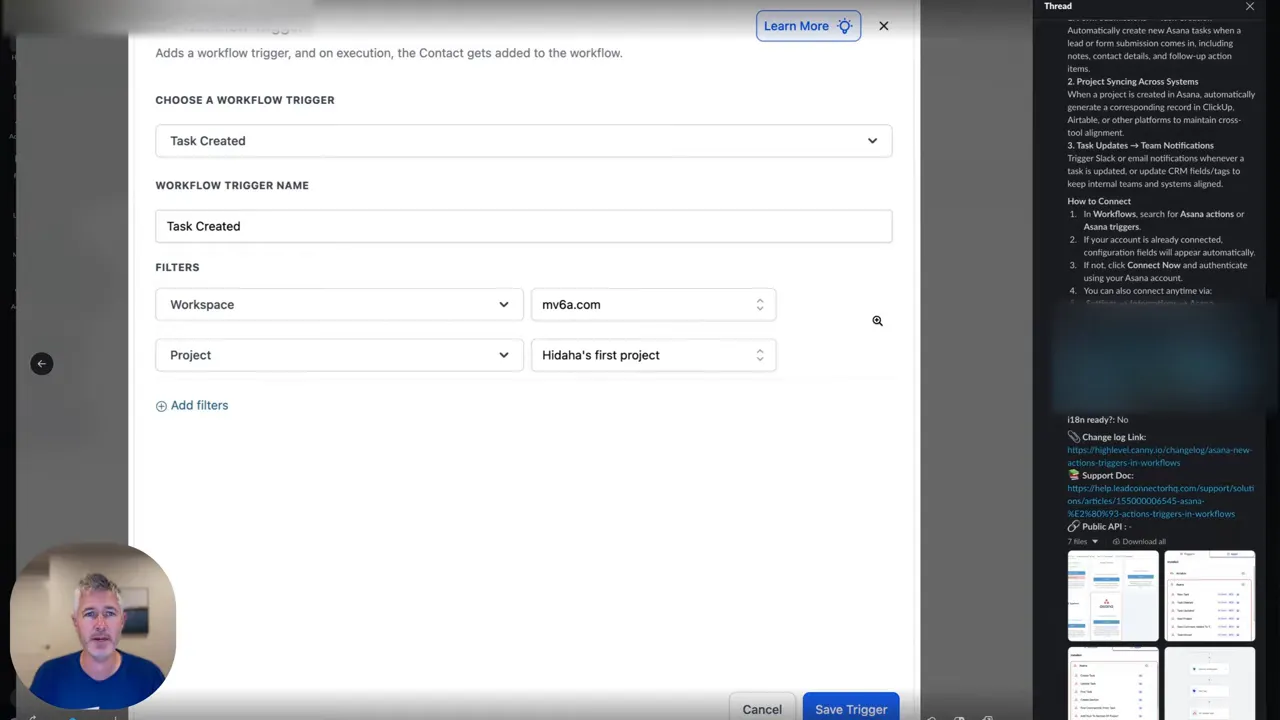Click '3. Task Updates → Team Notifications' text
Screen dimensions: 1280x720
click(x=1140, y=146)
